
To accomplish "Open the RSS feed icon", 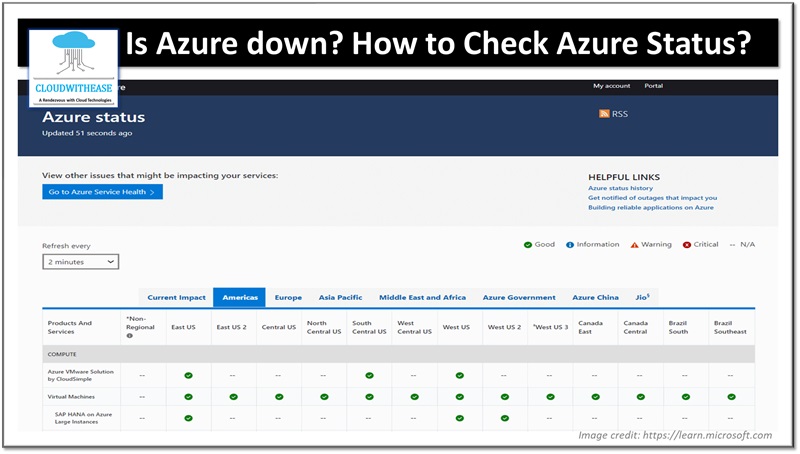I will (604, 113).
